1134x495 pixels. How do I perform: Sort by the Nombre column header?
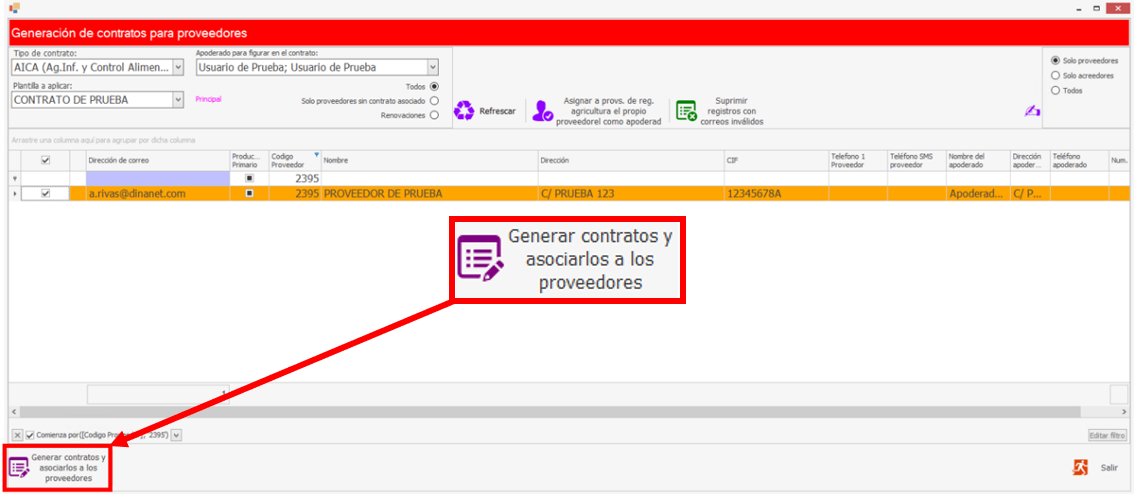point(427,160)
